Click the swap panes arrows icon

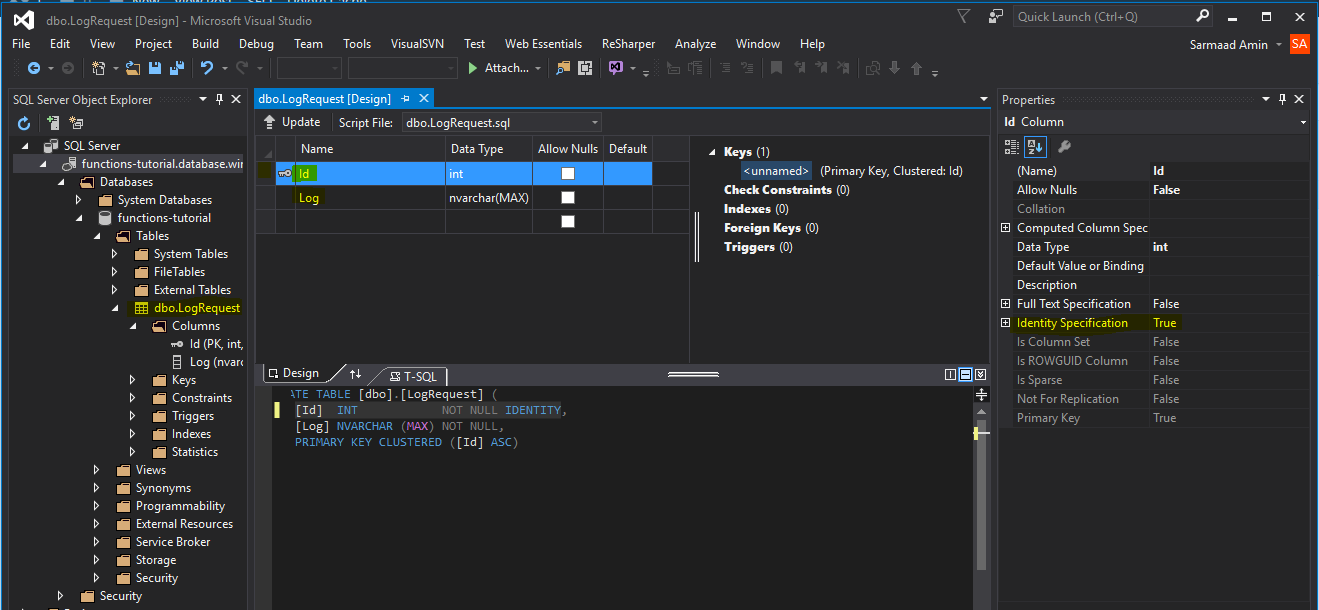point(355,374)
